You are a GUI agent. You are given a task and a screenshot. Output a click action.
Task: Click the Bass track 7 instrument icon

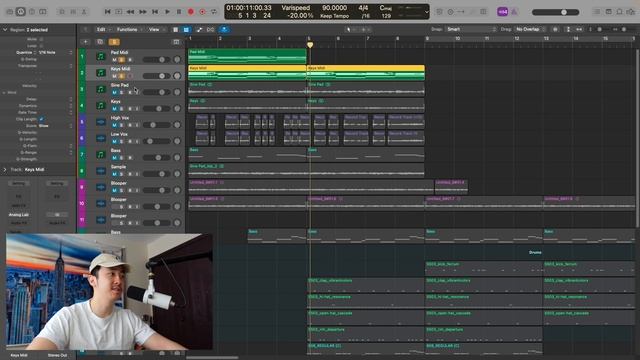pyautogui.click(x=100, y=154)
